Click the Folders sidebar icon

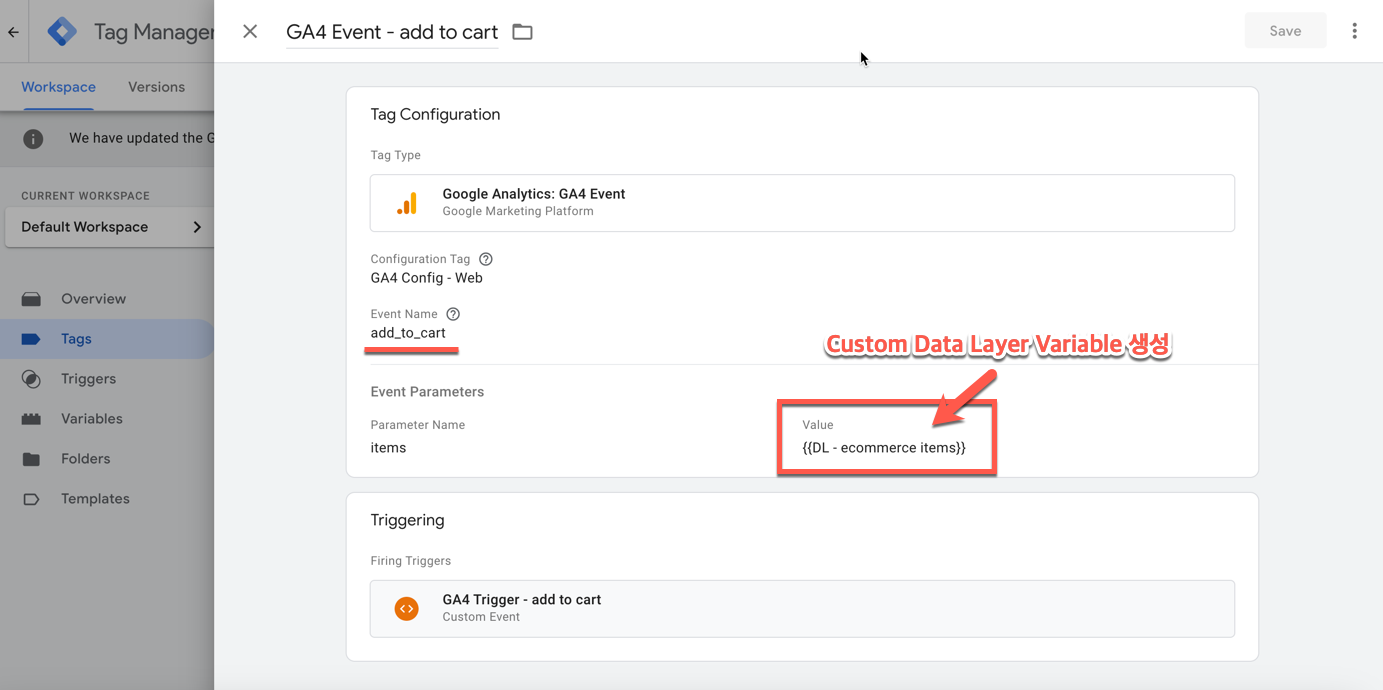click(x=32, y=459)
